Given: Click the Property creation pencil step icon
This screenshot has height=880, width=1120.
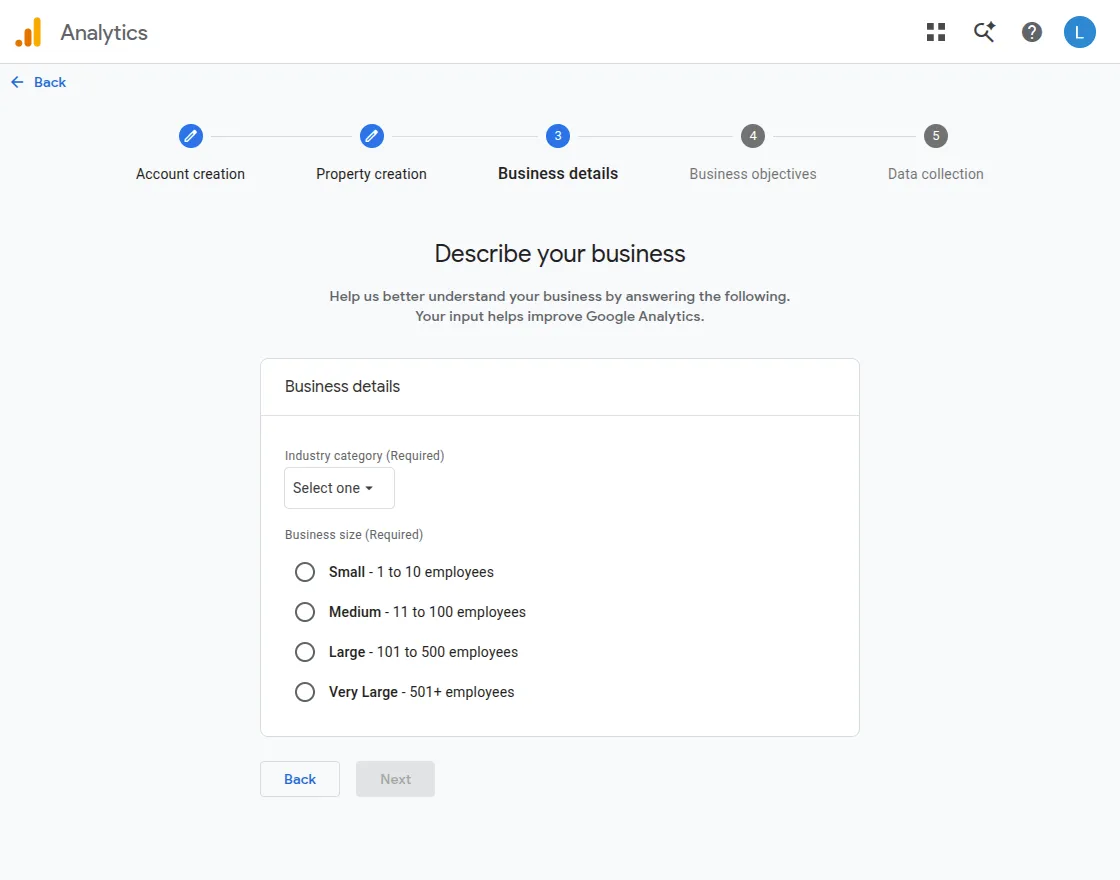Looking at the screenshot, I should pyautogui.click(x=371, y=136).
